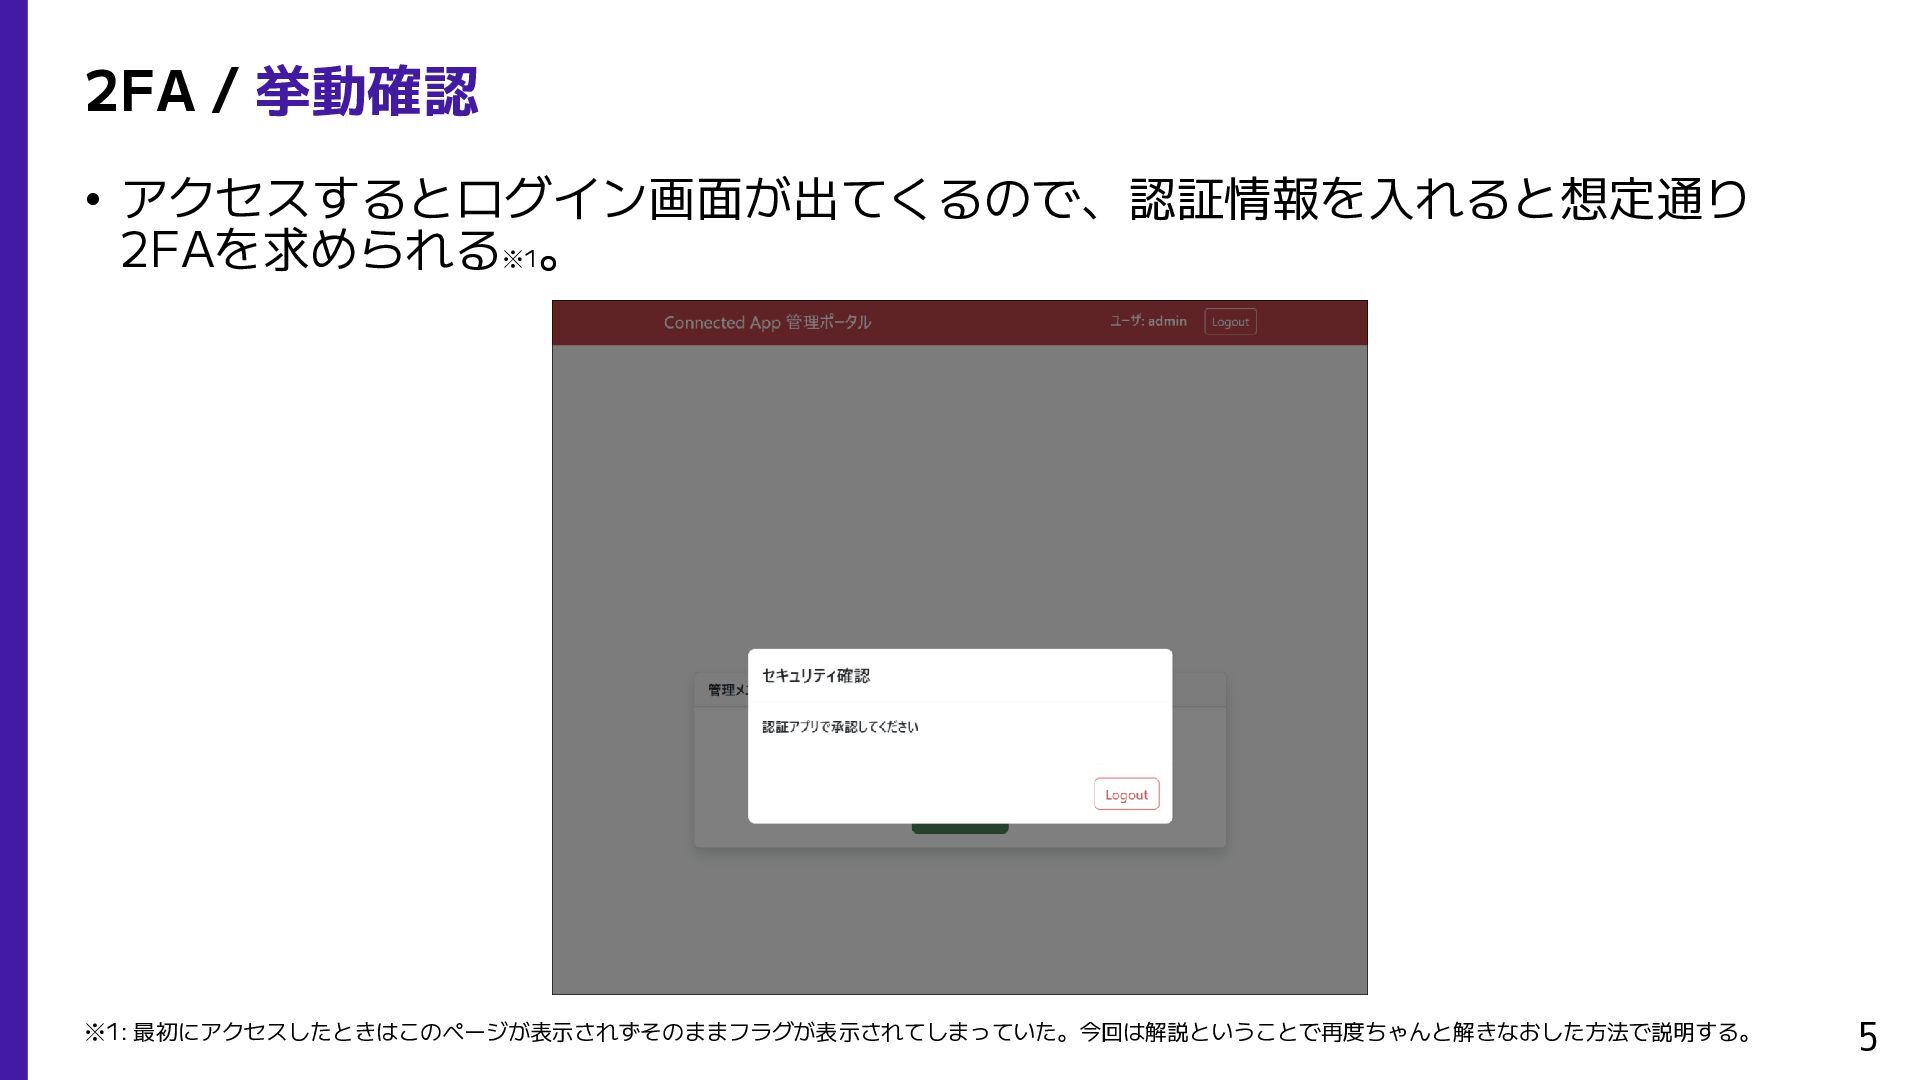
Task: Click the Connected App 管理ポータル header title
Action: pyautogui.click(x=767, y=322)
